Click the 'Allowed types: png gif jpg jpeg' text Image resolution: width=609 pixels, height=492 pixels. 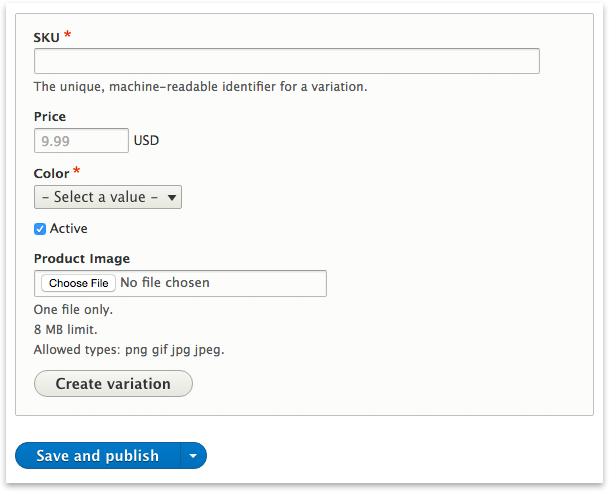(x=129, y=349)
